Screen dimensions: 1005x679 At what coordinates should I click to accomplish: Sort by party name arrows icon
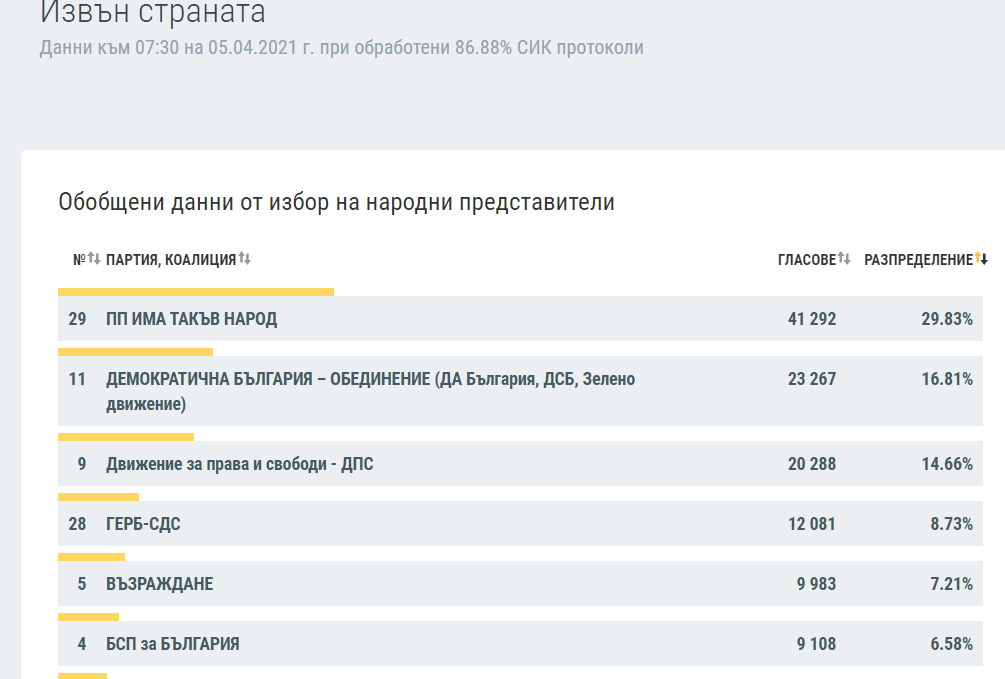[x=244, y=258]
